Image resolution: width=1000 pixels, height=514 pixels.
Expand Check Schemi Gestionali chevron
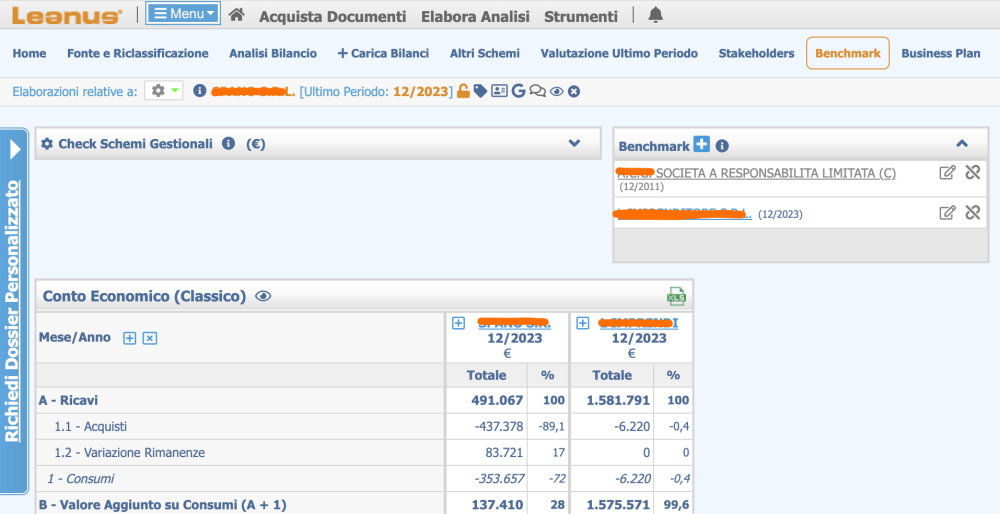pyautogui.click(x=575, y=143)
